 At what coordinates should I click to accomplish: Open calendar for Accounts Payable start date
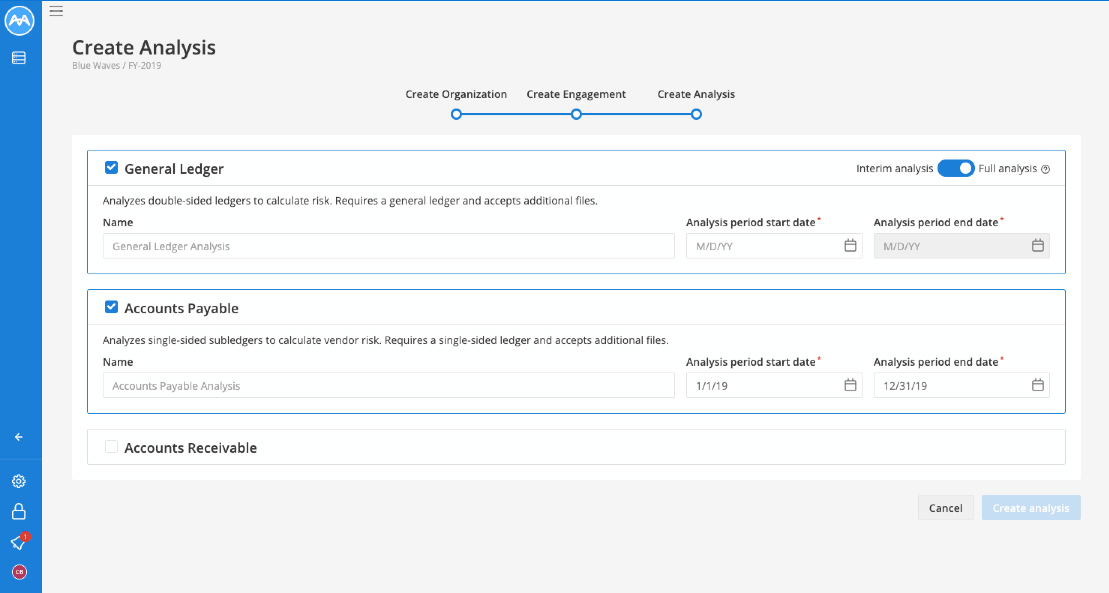[850, 385]
